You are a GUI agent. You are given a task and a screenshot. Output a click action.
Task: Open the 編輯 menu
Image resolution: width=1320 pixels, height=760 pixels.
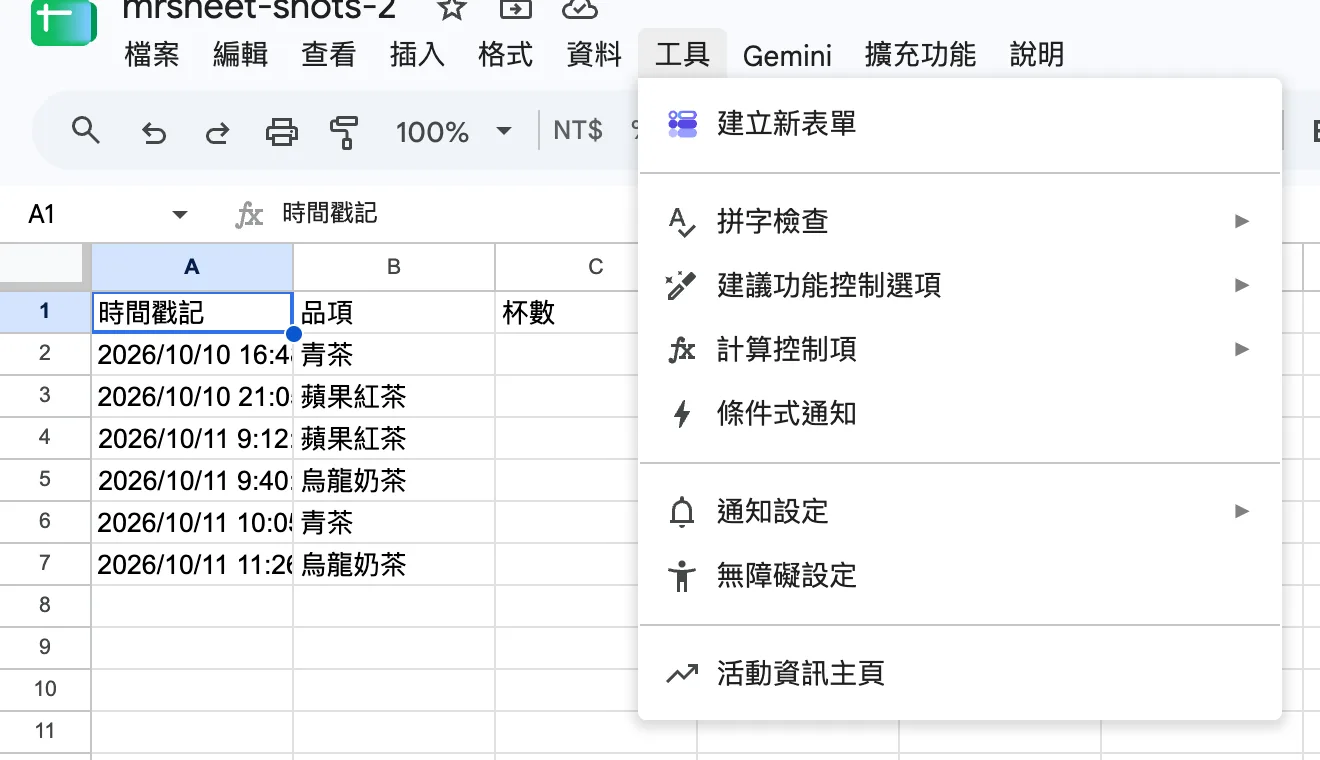(x=241, y=54)
